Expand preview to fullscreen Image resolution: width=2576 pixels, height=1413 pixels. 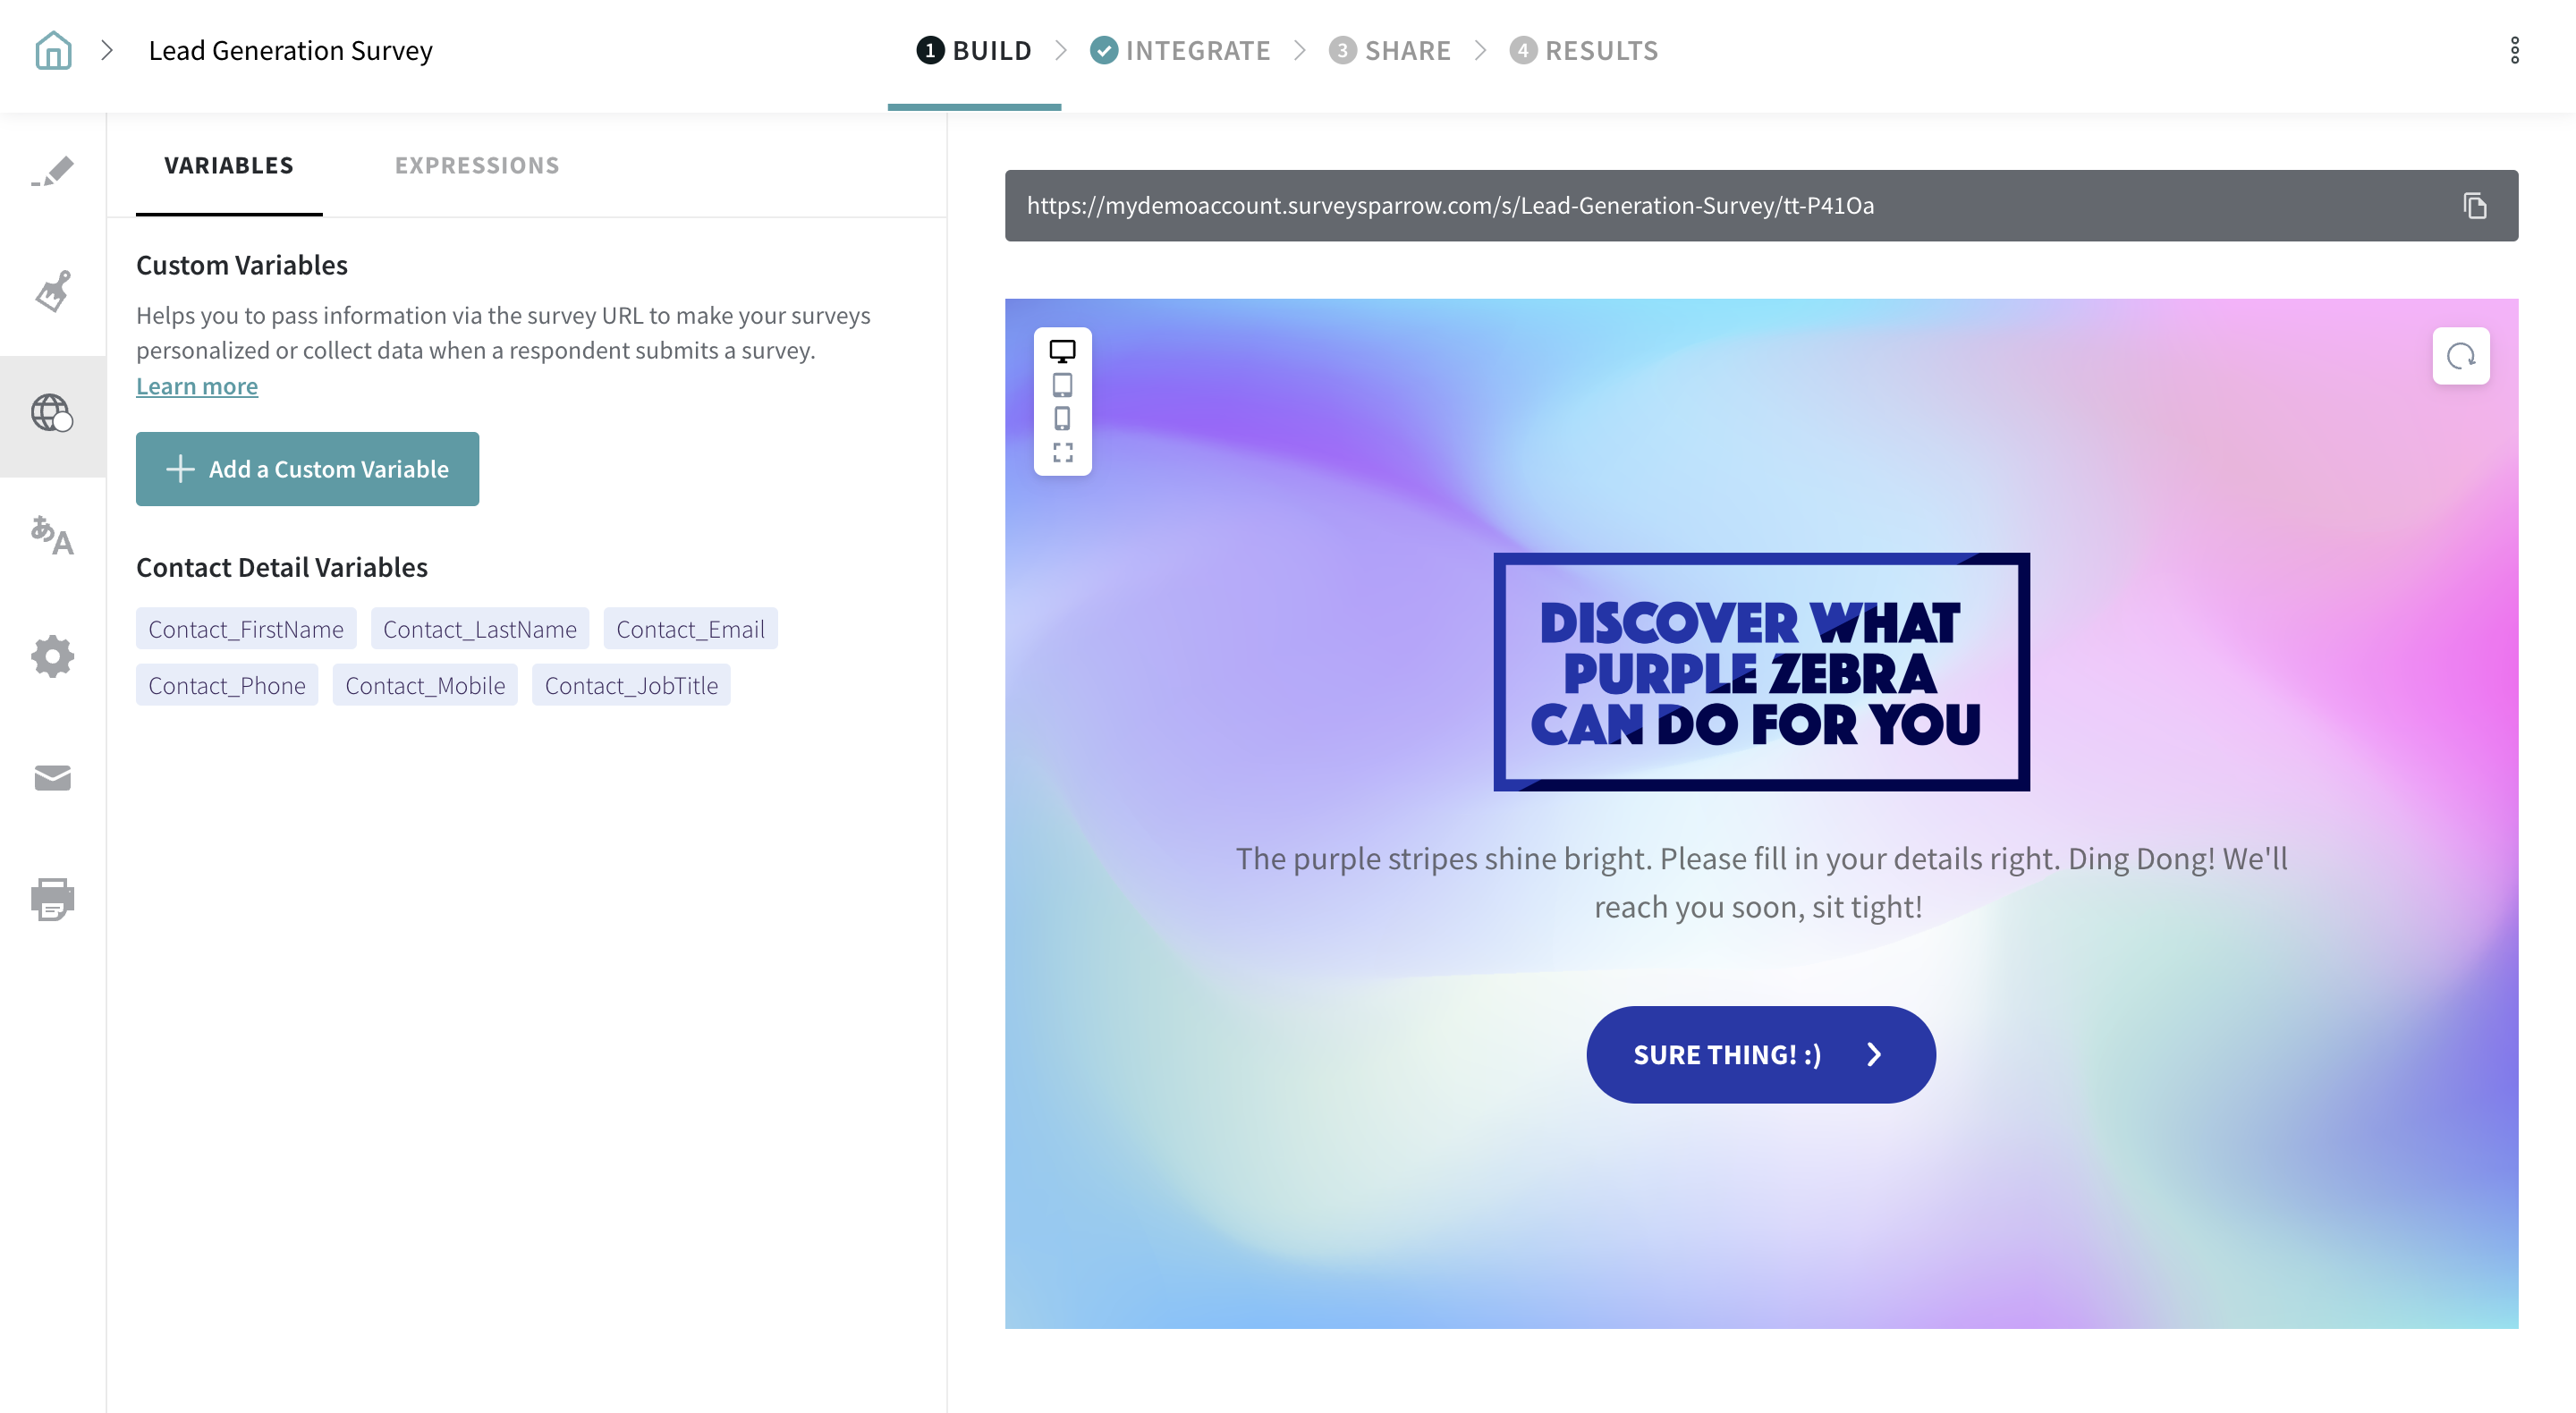click(1062, 453)
